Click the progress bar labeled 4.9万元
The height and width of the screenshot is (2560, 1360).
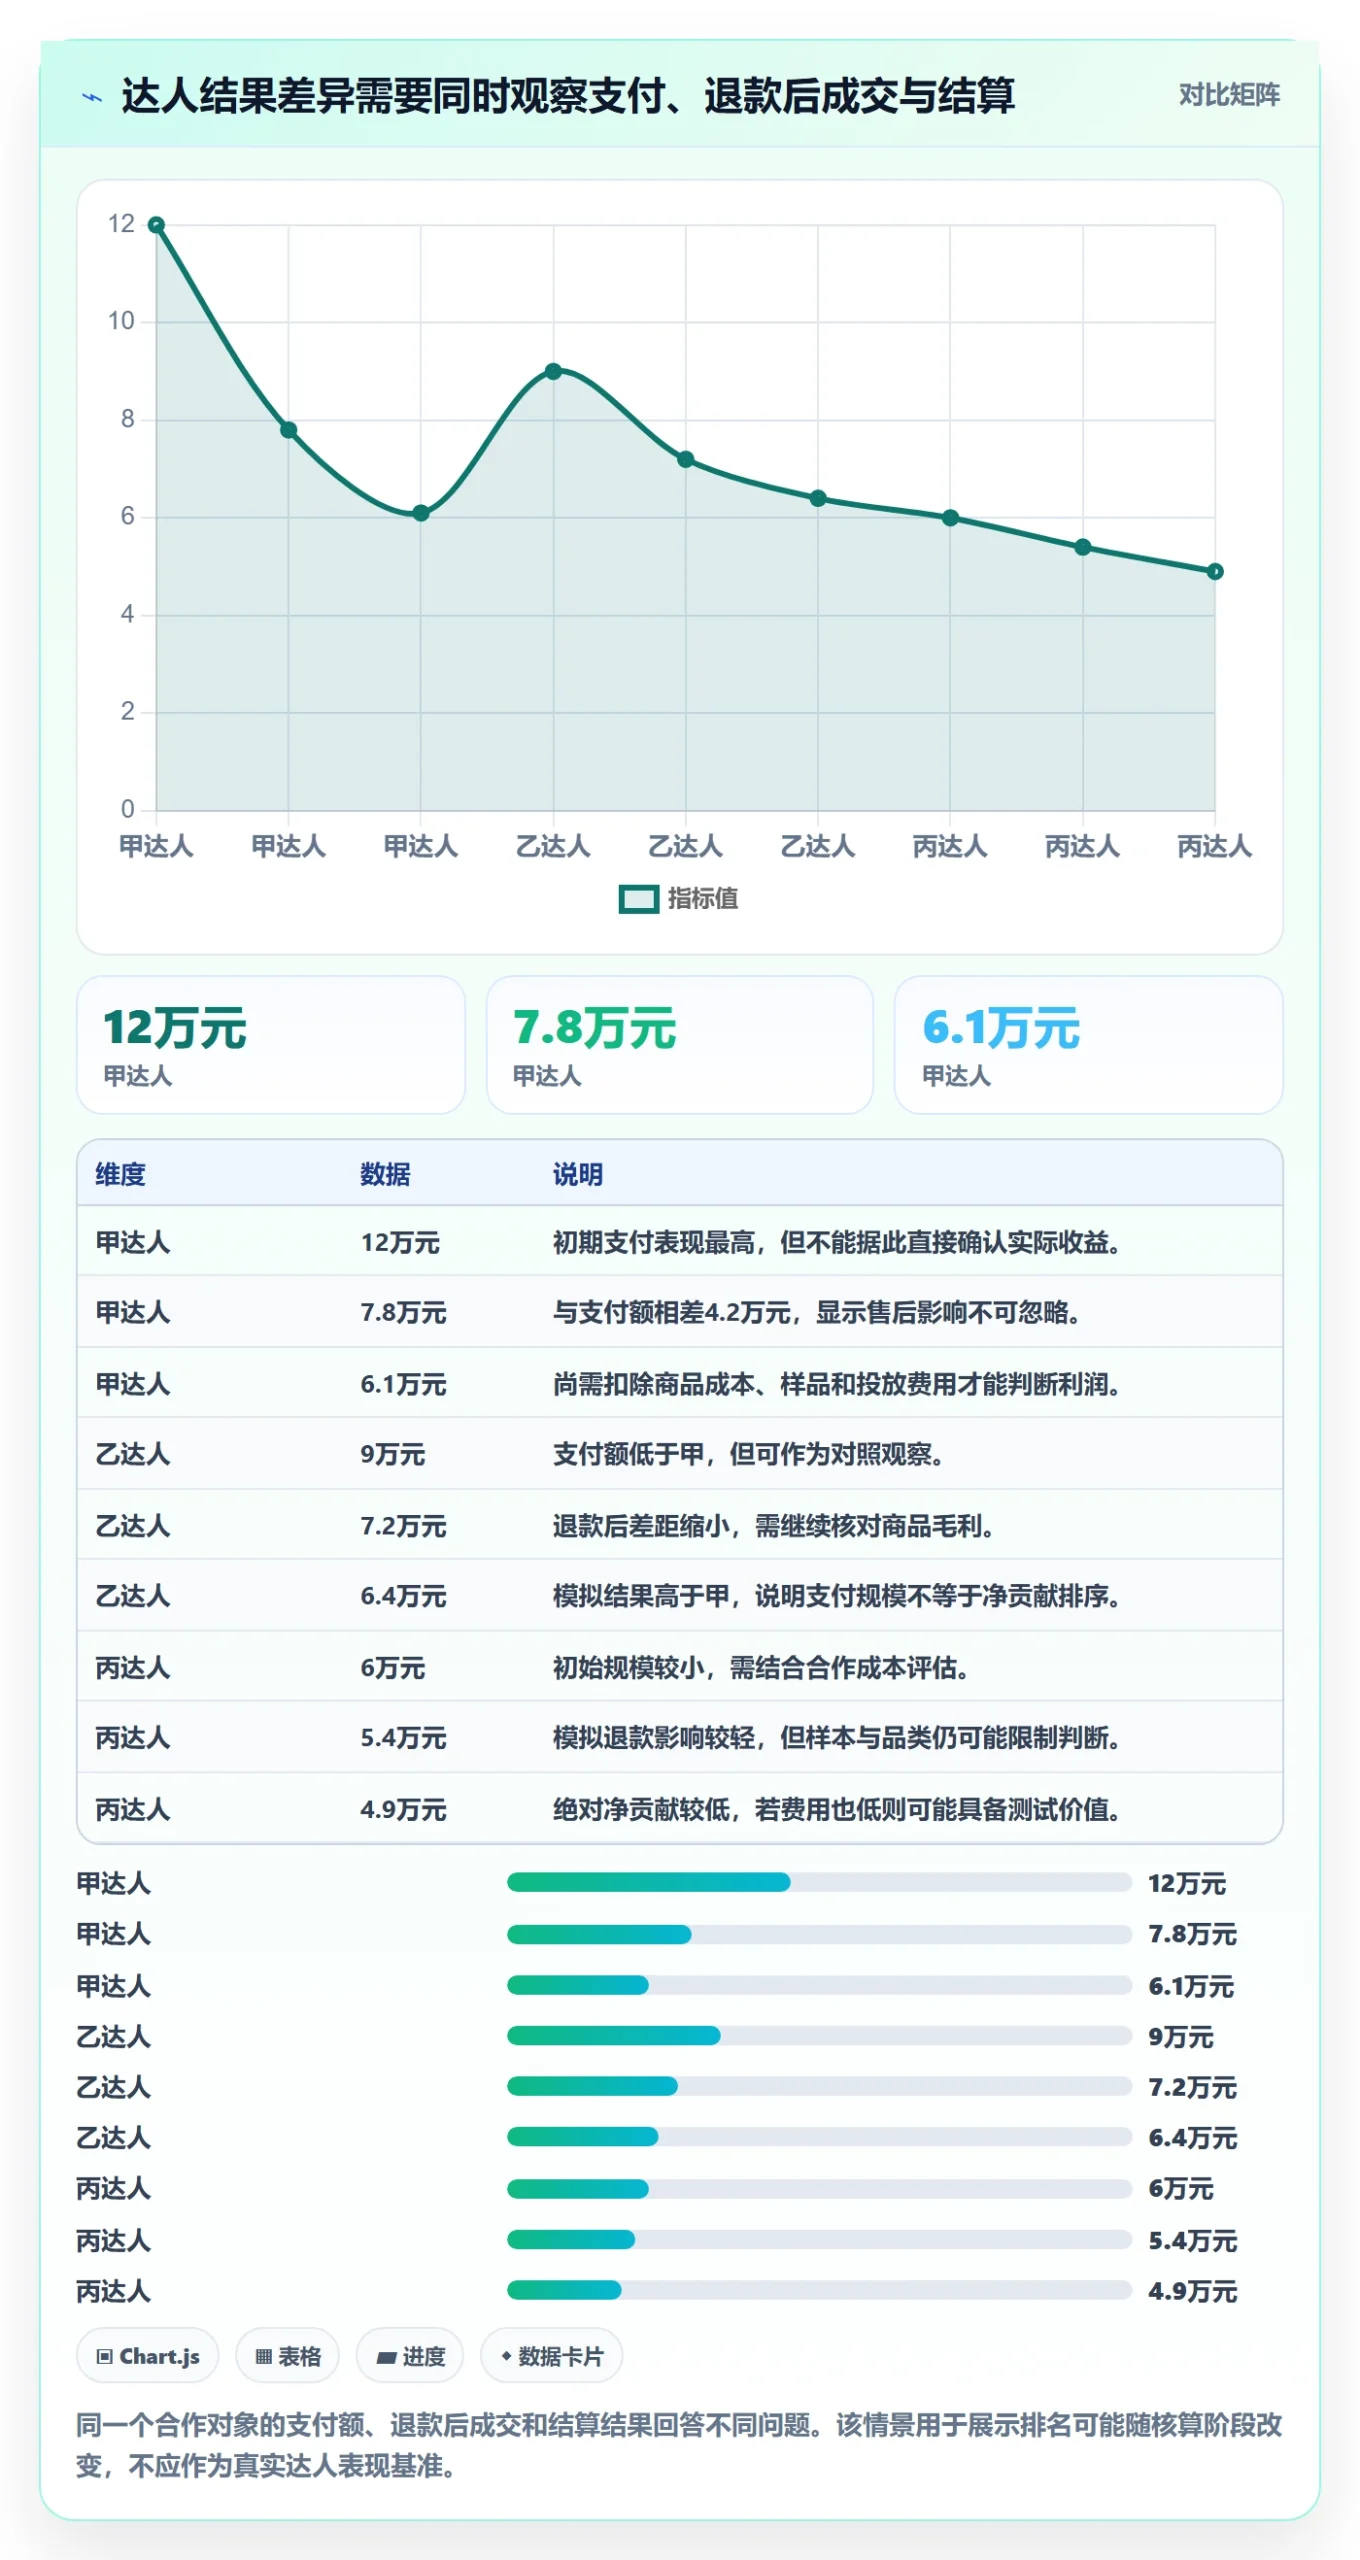tap(819, 2290)
